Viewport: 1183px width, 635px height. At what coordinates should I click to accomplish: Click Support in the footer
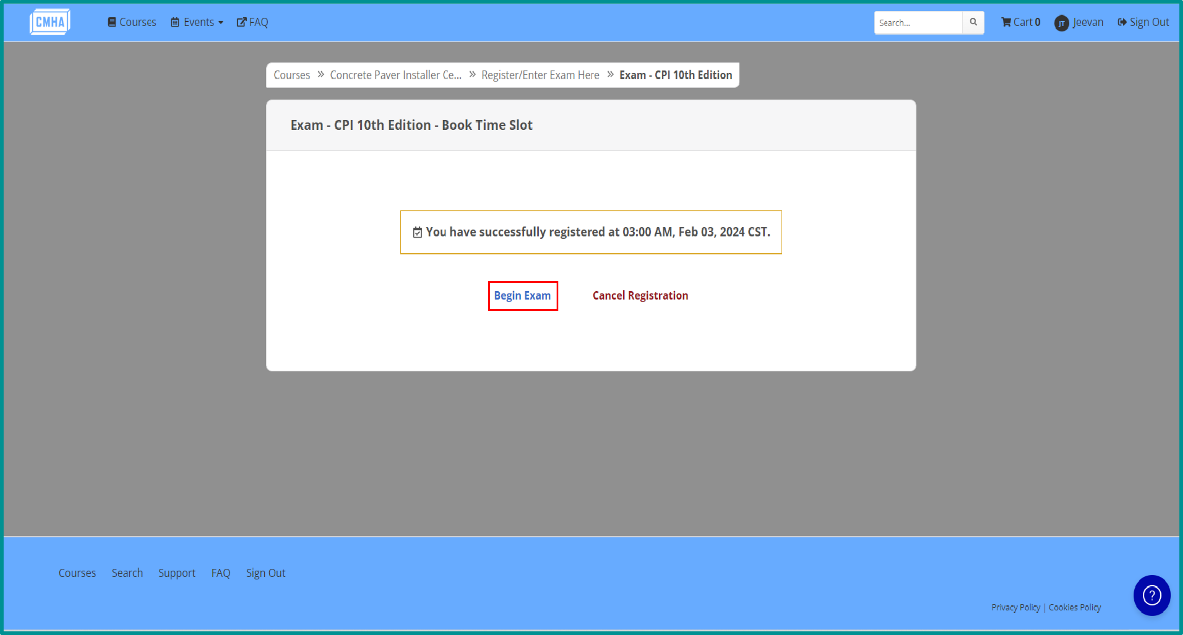tap(177, 573)
